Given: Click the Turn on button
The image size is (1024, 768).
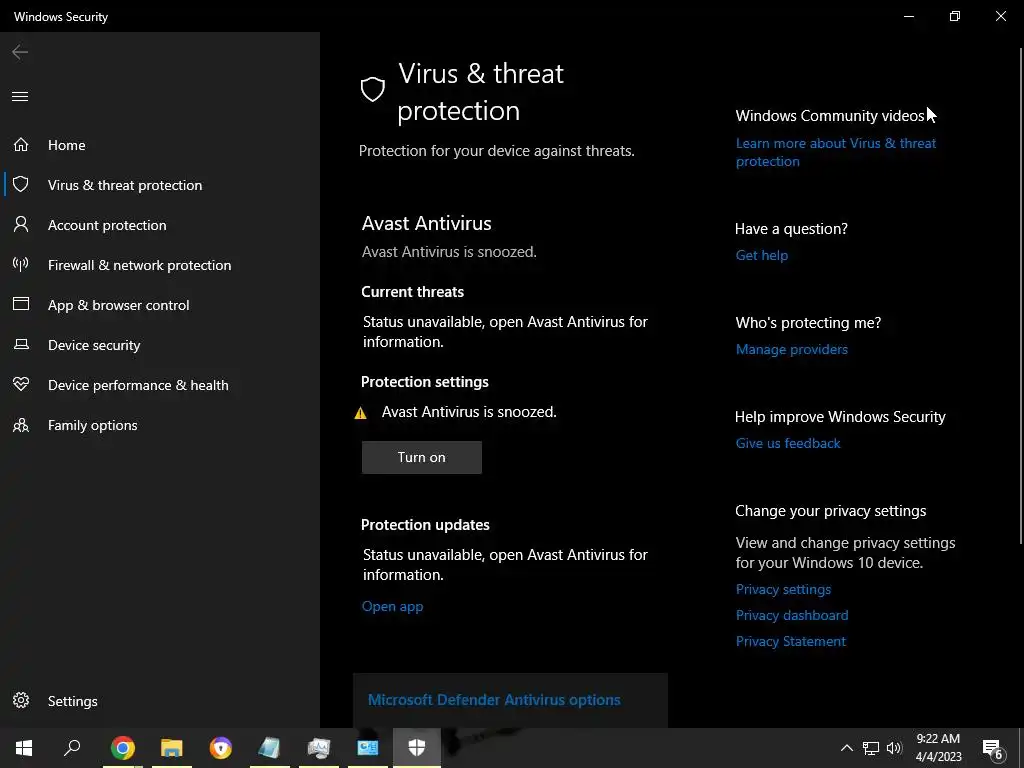Looking at the screenshot, I should coord(422,457).
